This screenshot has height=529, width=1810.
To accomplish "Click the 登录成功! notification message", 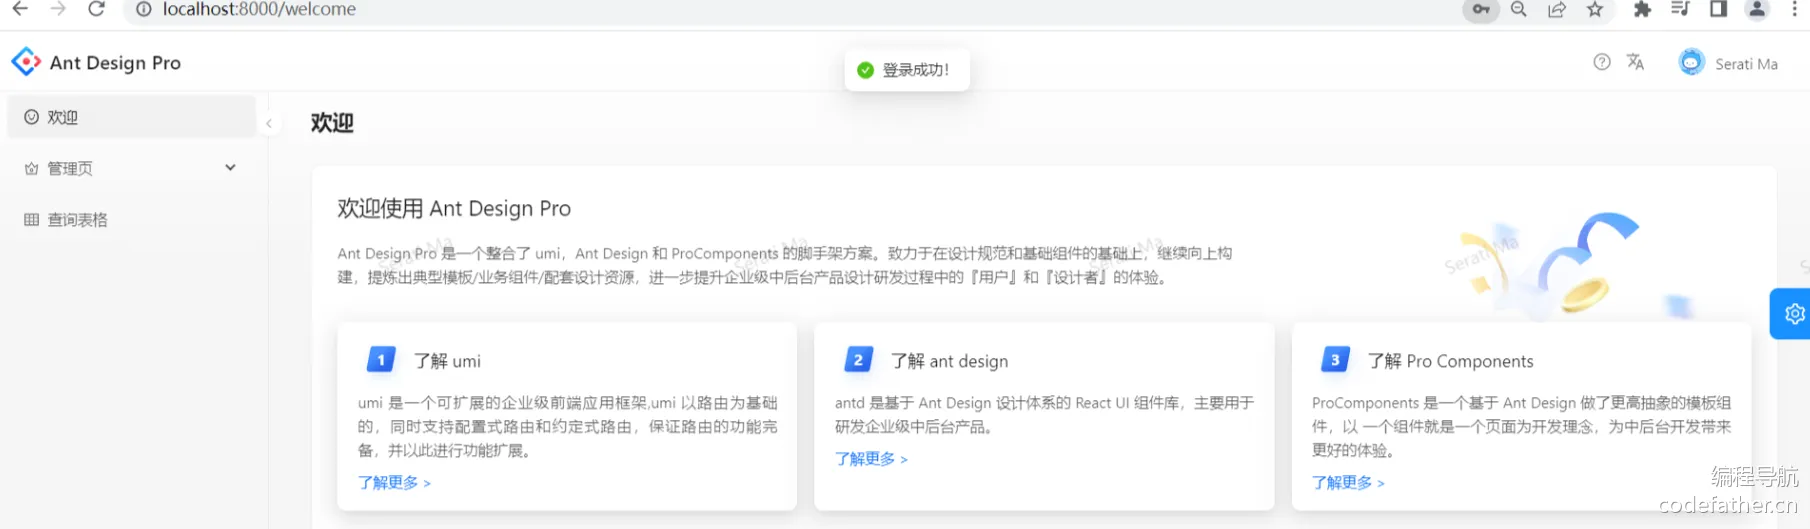I will [x=907, y=70].
